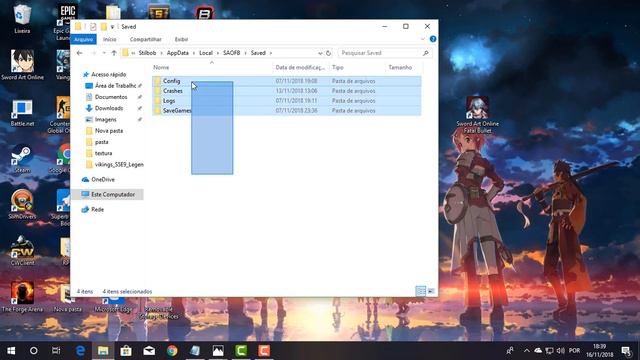Open Sword Art Online Fatal Bullet shortcut

pyautogui.click(x=477, y=115)
